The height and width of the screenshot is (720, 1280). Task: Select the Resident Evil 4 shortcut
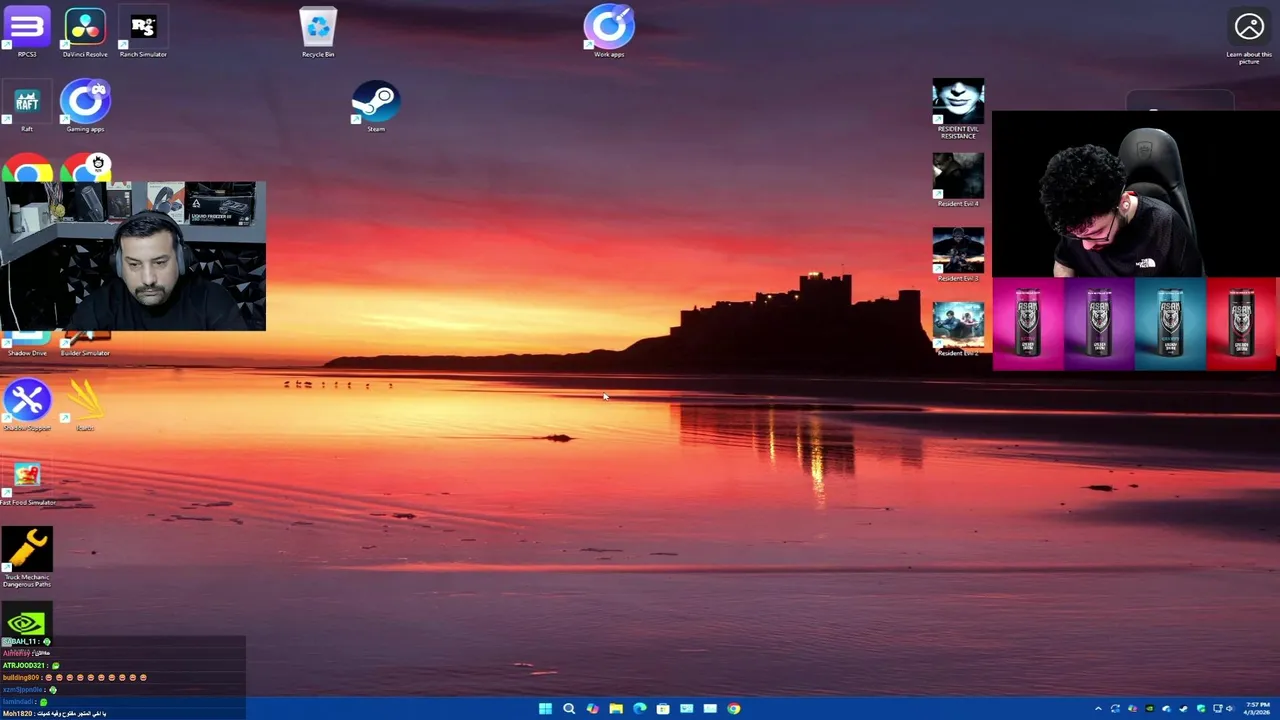(958, 180)
